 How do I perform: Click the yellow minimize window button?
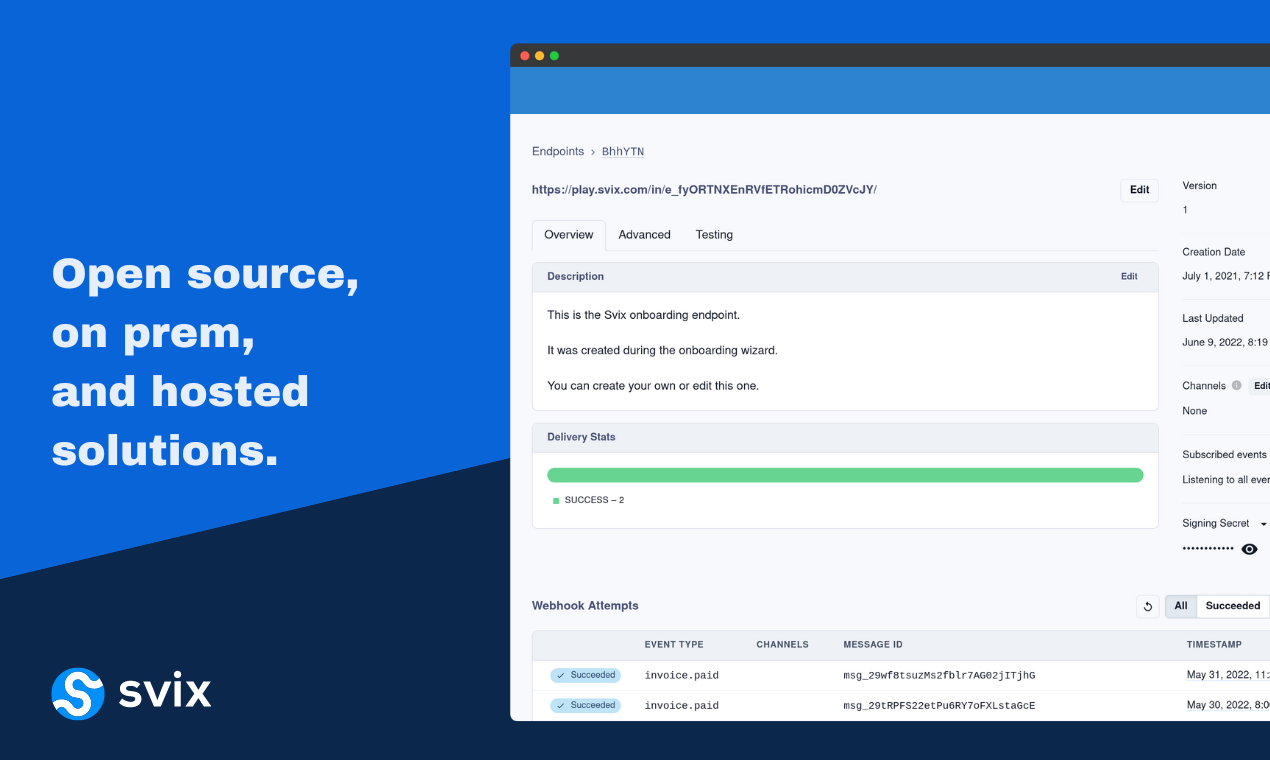pyautogui.click(x=540, y=56)
